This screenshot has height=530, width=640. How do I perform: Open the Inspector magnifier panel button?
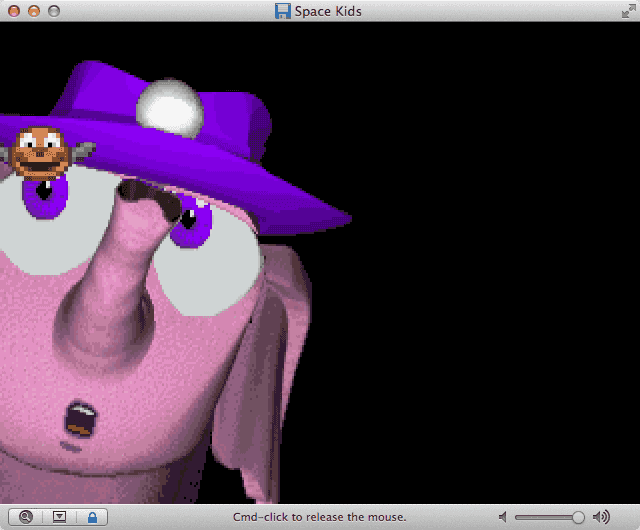point(26,517)
